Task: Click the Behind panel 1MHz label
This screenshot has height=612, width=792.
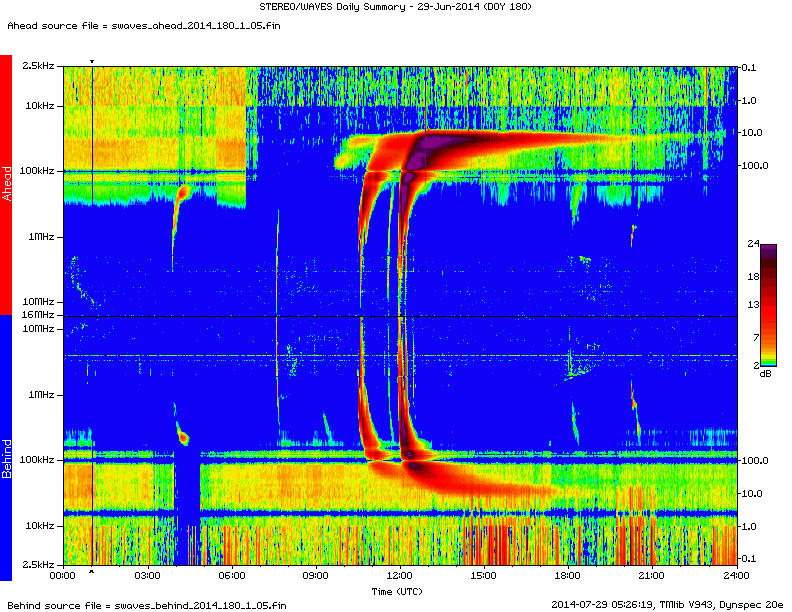Action: 41,395
